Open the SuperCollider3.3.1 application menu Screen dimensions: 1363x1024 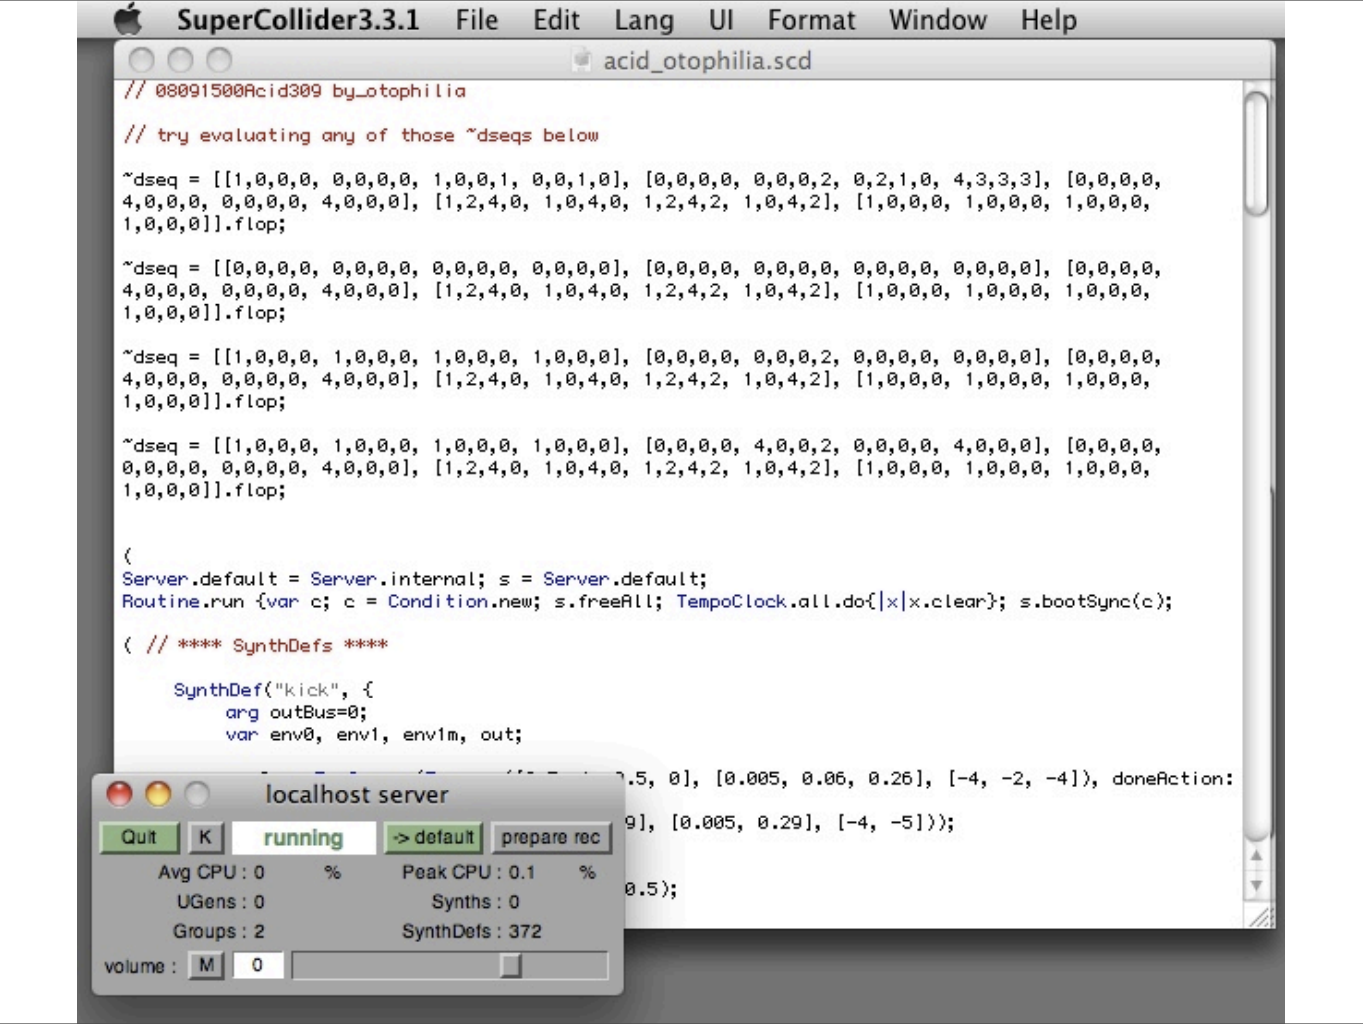298,20
